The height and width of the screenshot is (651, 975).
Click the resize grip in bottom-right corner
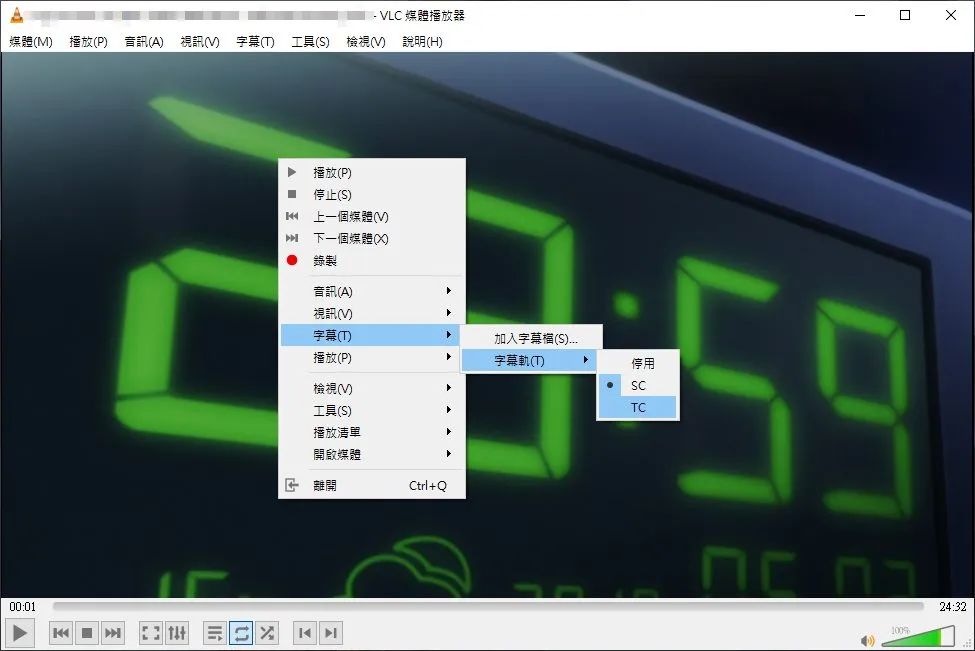[968, 644]
